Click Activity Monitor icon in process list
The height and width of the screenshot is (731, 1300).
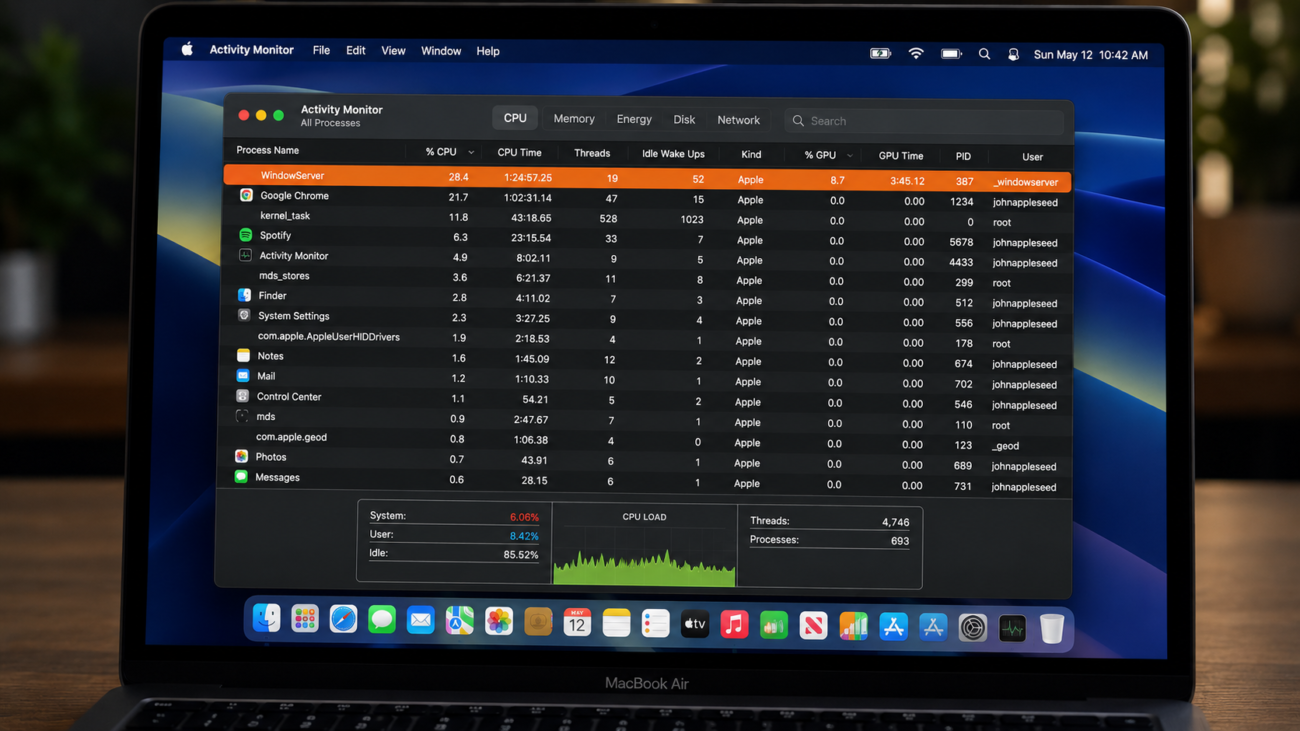click(x=245, y=255)
